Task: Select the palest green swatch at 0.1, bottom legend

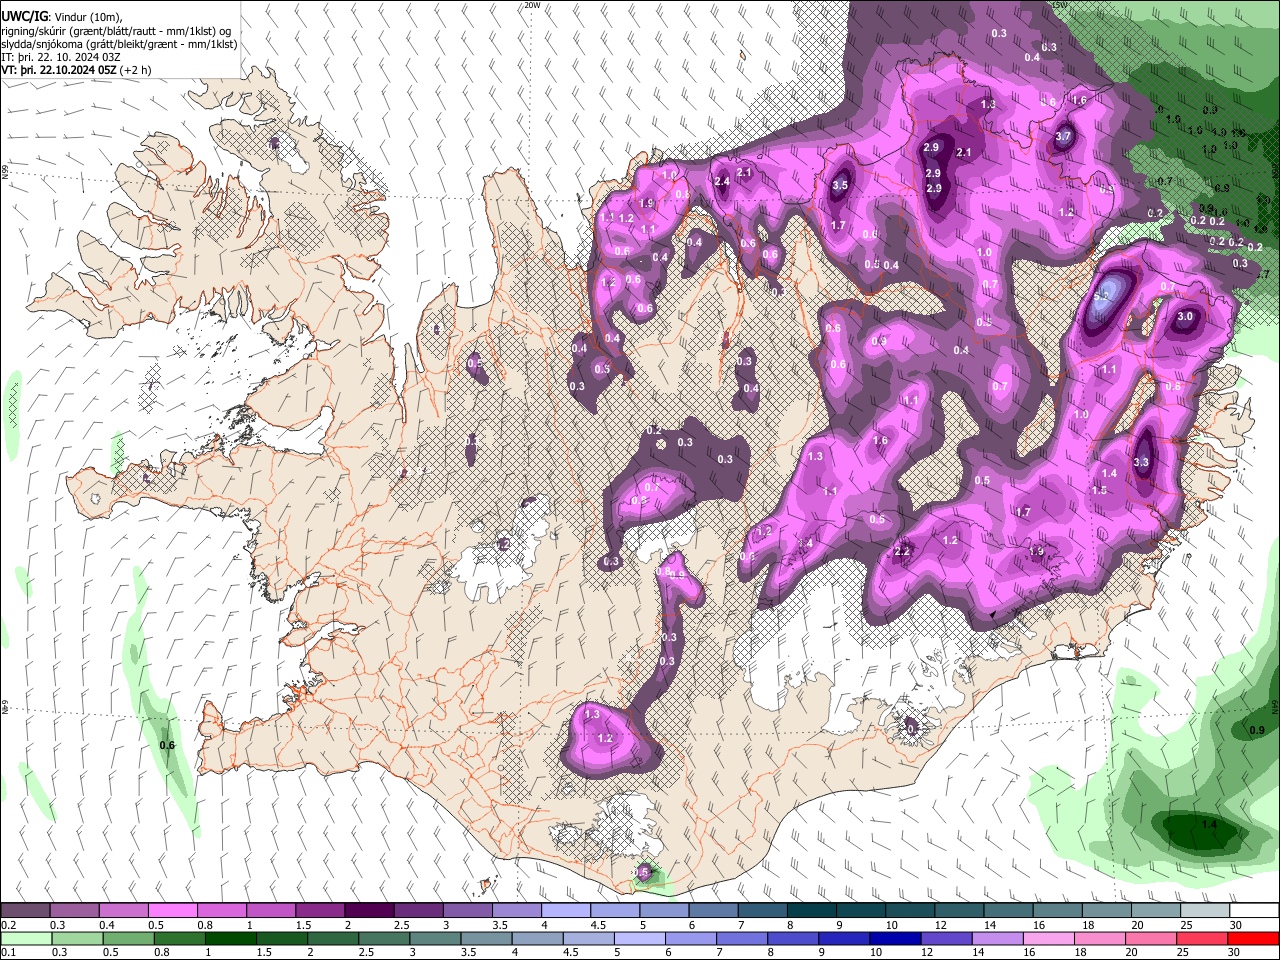Action: coord(25,939)
